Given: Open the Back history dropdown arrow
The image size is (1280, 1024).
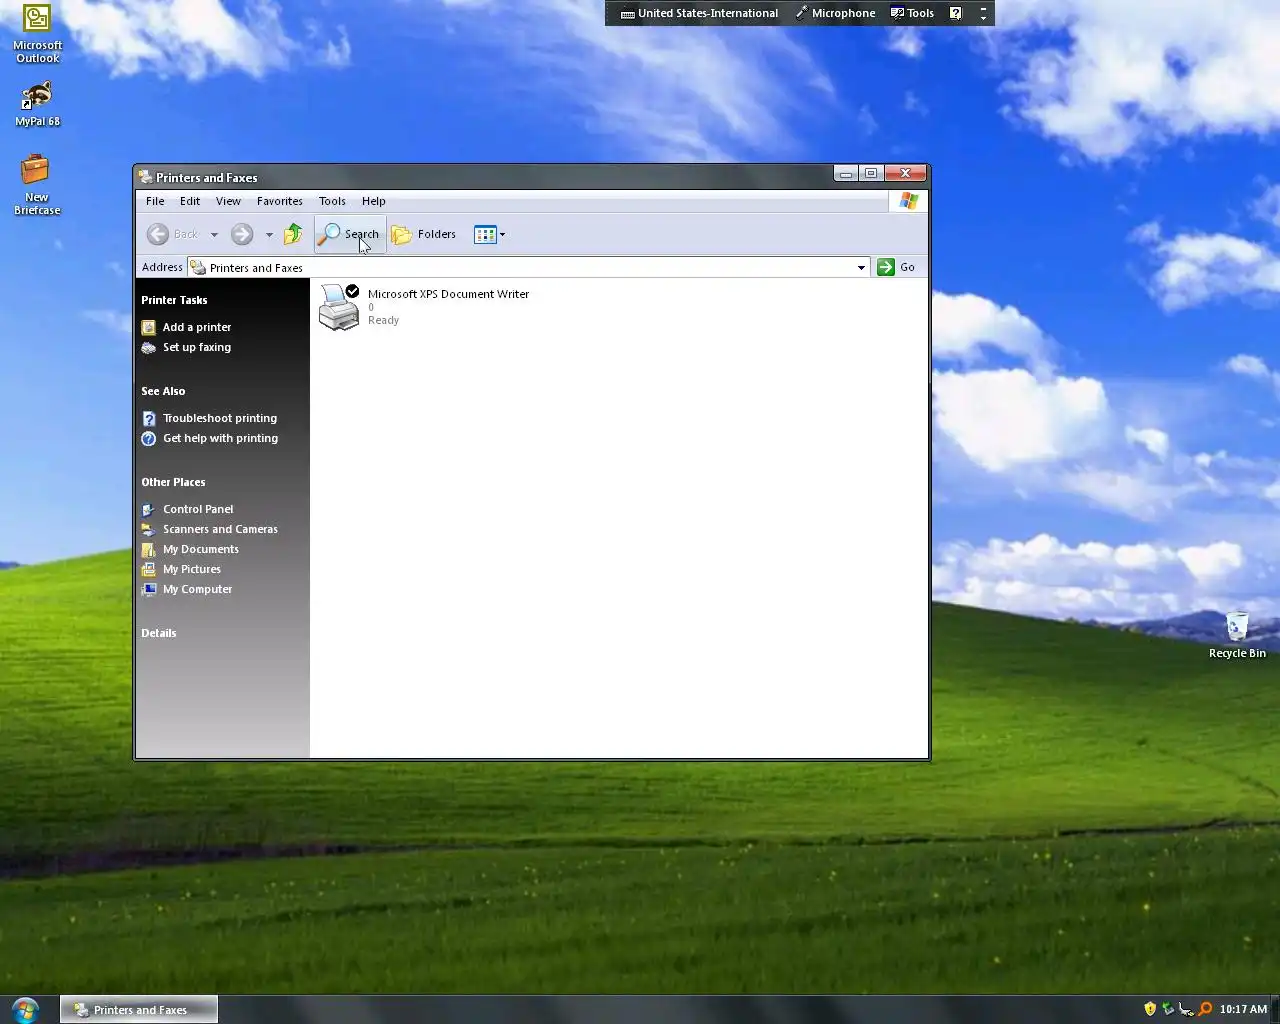Looking at the screenshot, I should pos(214,235).
